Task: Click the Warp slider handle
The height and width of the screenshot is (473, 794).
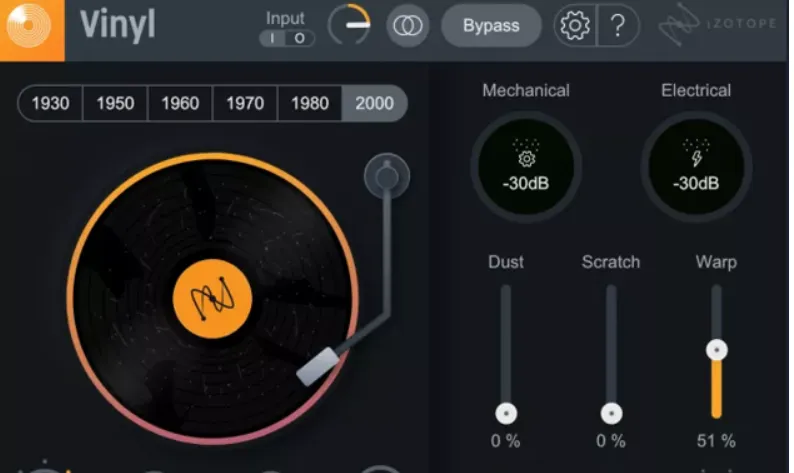Action: tap(717, 350)
